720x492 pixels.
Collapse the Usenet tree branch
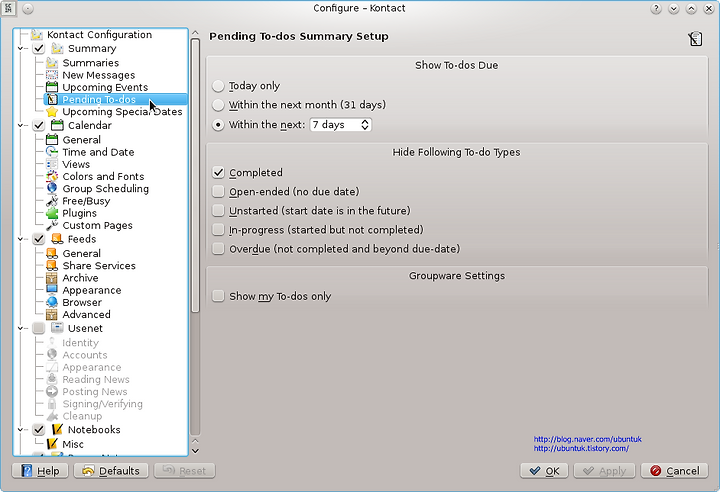(20, 328)
